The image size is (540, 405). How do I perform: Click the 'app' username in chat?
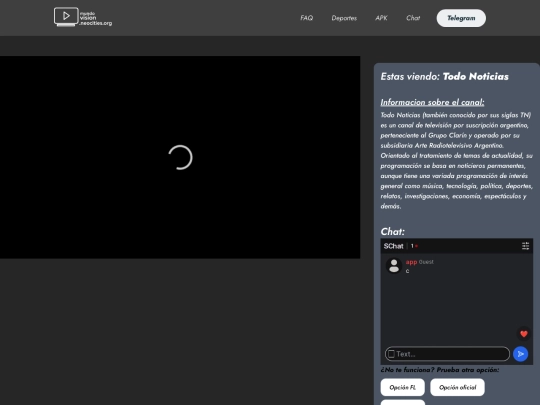[x=411, y=262]
